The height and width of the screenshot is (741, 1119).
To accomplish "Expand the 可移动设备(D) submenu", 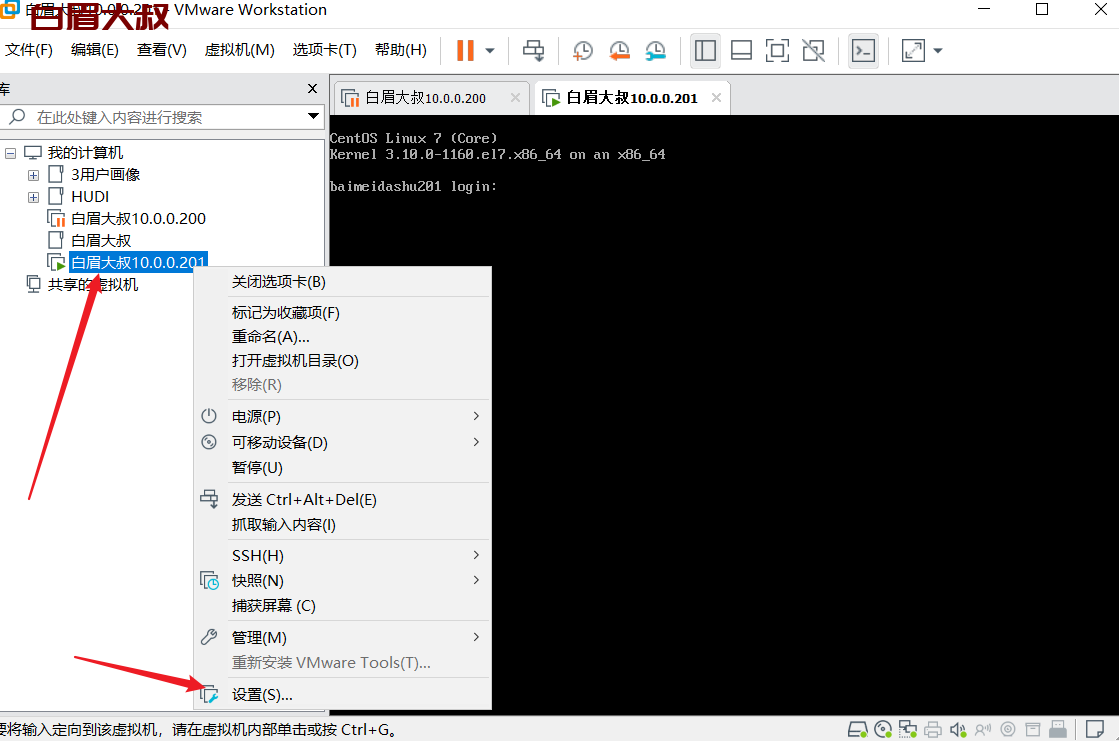I will (343, 442).
